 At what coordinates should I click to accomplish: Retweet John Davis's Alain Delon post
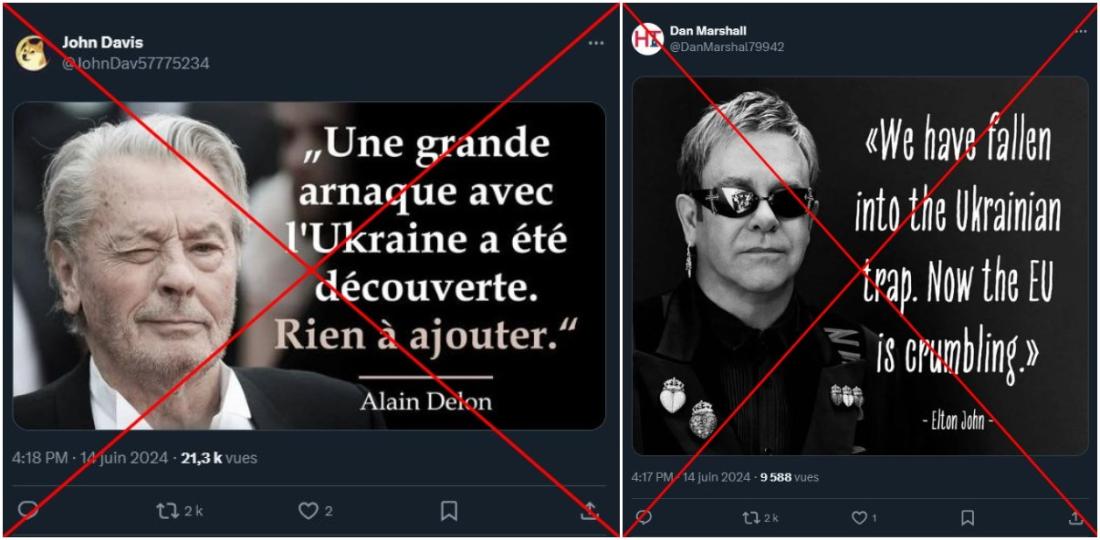tap(179, 511)
